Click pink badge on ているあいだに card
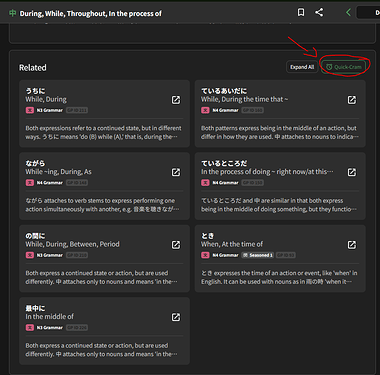380x375 pixels. [205, 110]
